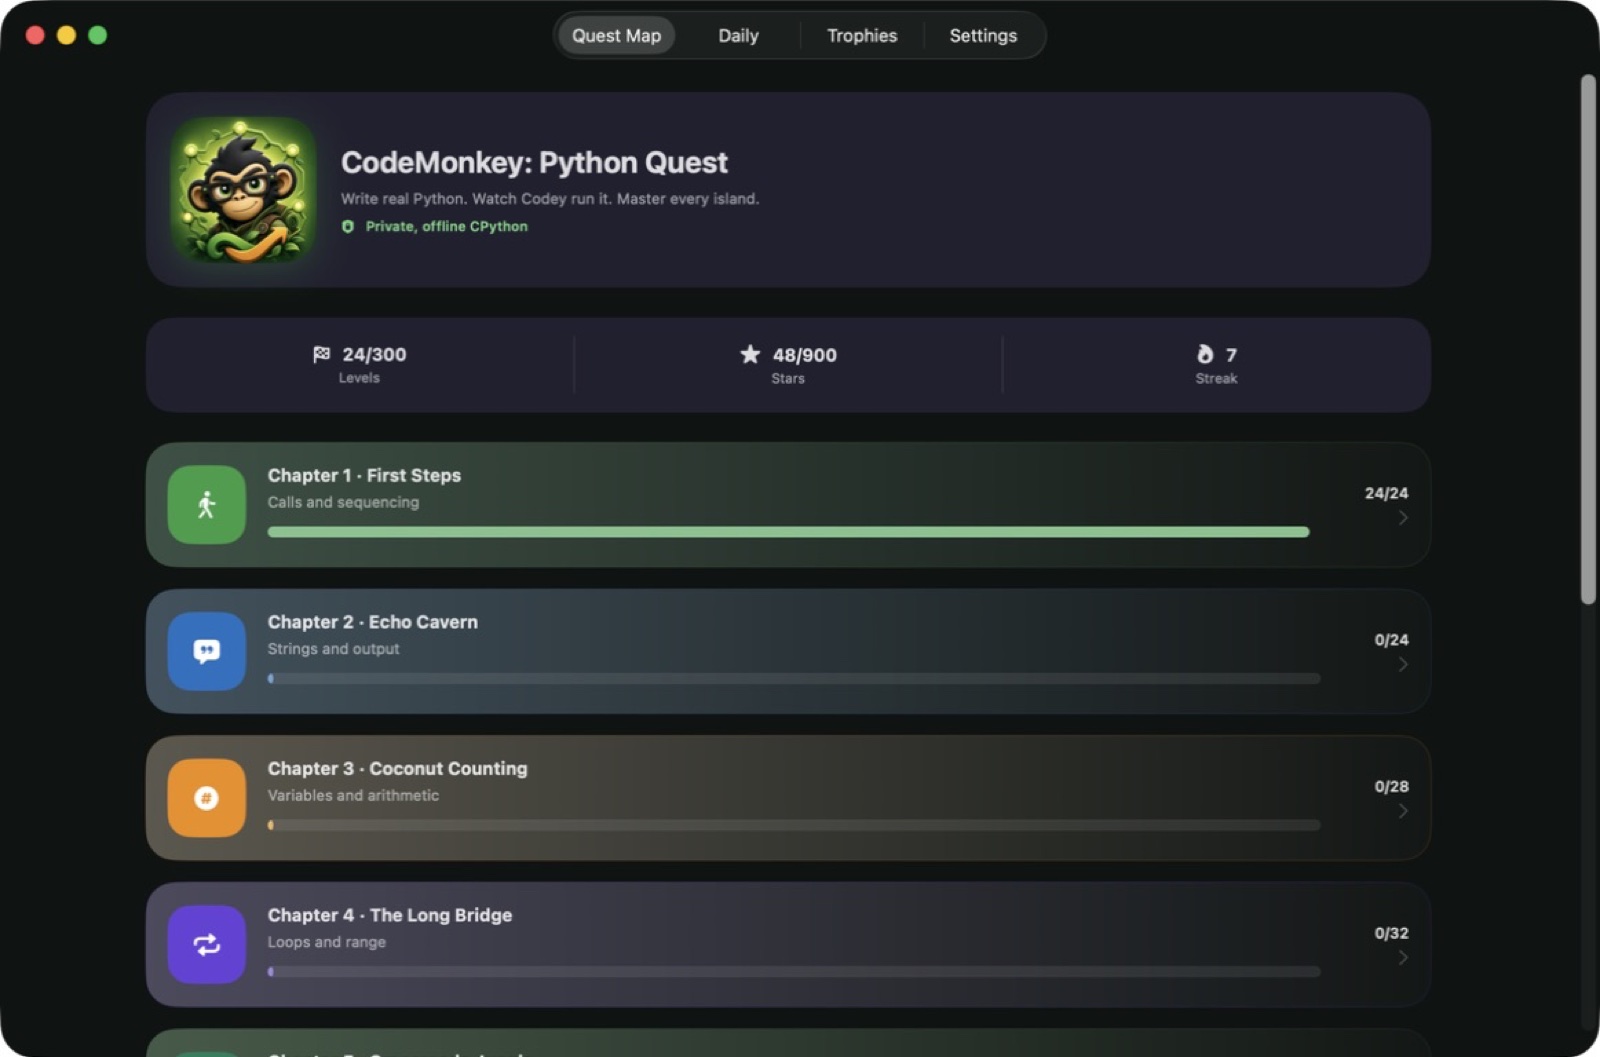The height and width of the screenshot is (1057, 1600).
Task: Click the Calls and sequencing subtitle
Action: coord(343,502)
